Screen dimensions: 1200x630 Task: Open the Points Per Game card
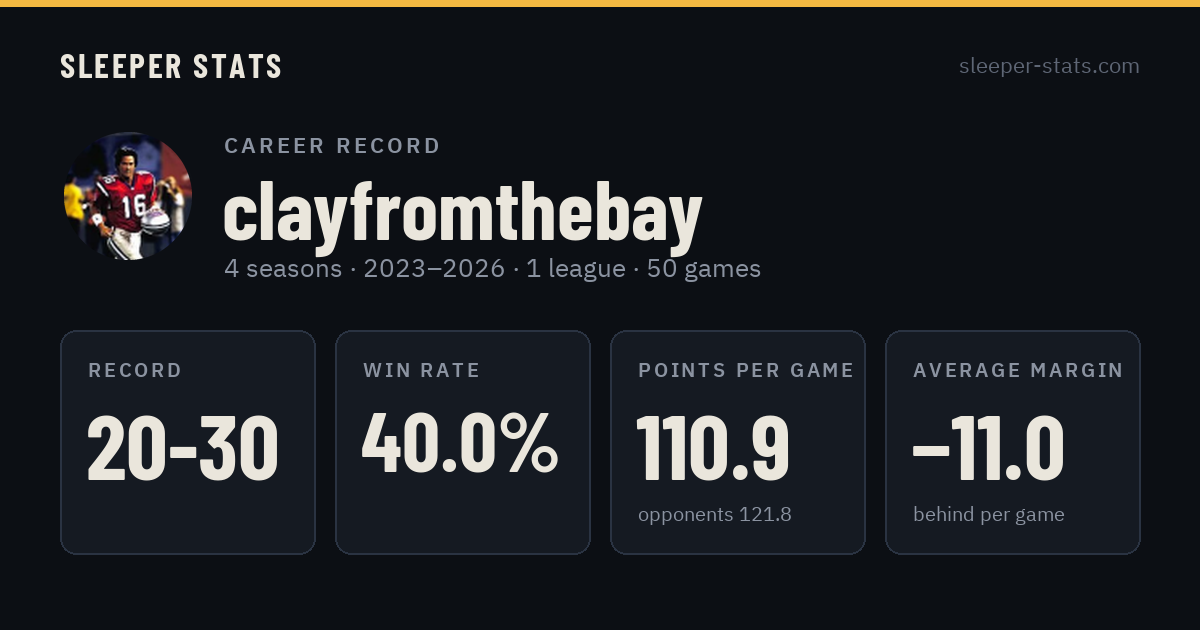tap(738, 442)
